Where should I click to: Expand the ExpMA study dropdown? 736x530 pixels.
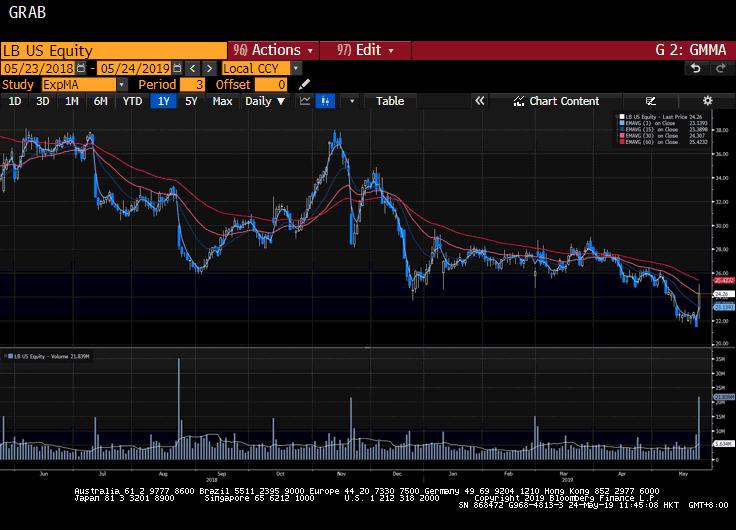coord(122,85)
